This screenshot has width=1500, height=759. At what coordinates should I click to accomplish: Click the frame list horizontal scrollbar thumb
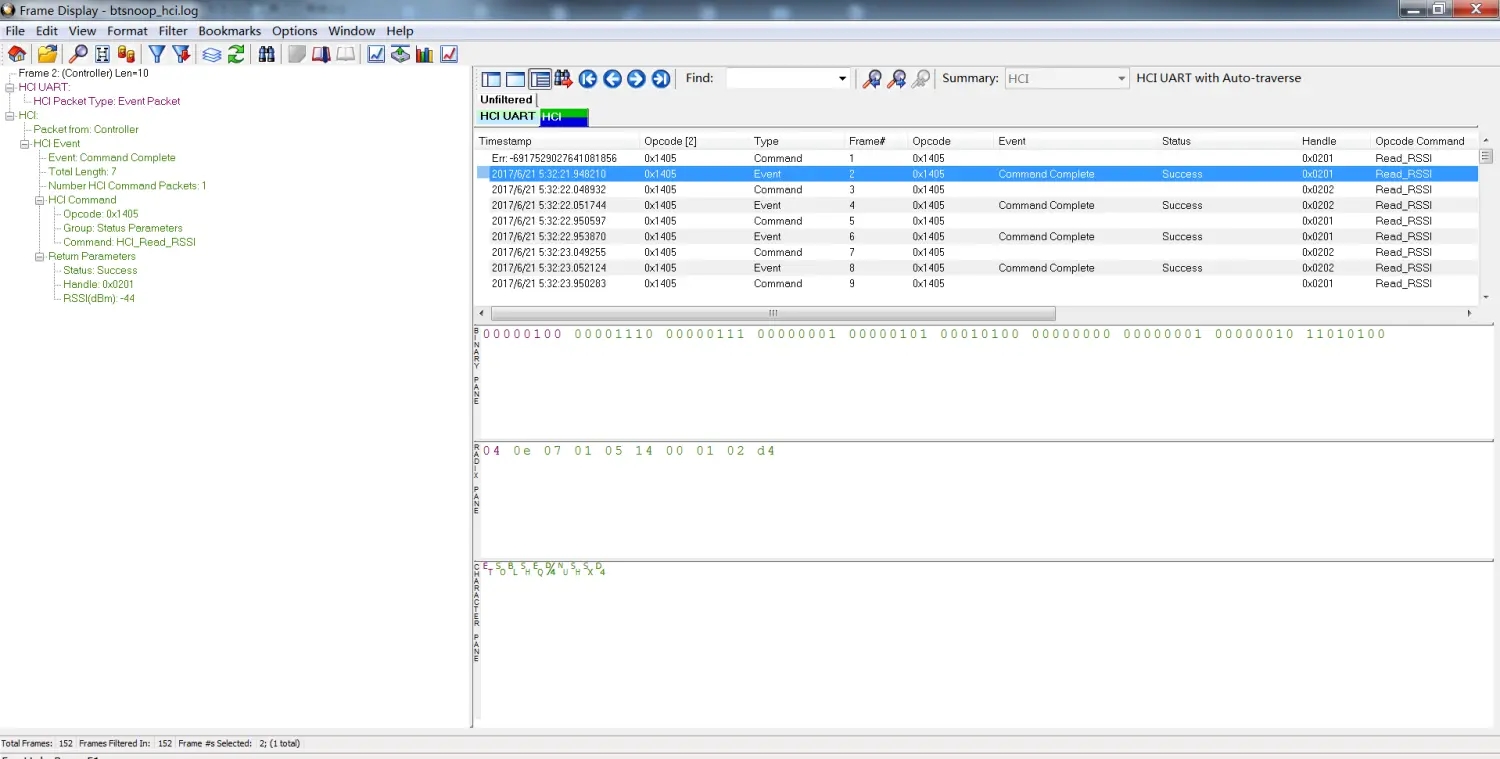point(772,313)
